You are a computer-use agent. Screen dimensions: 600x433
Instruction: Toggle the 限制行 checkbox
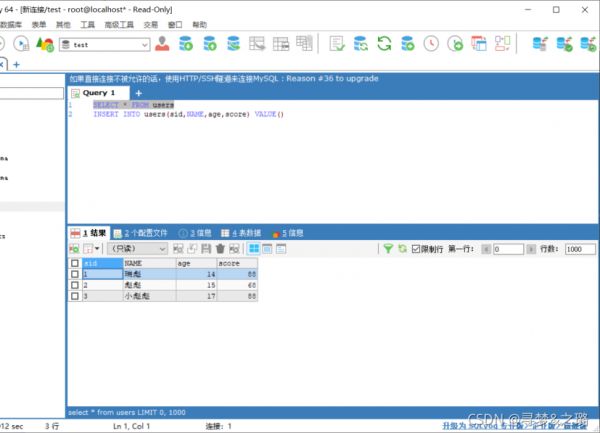[416, 248]
